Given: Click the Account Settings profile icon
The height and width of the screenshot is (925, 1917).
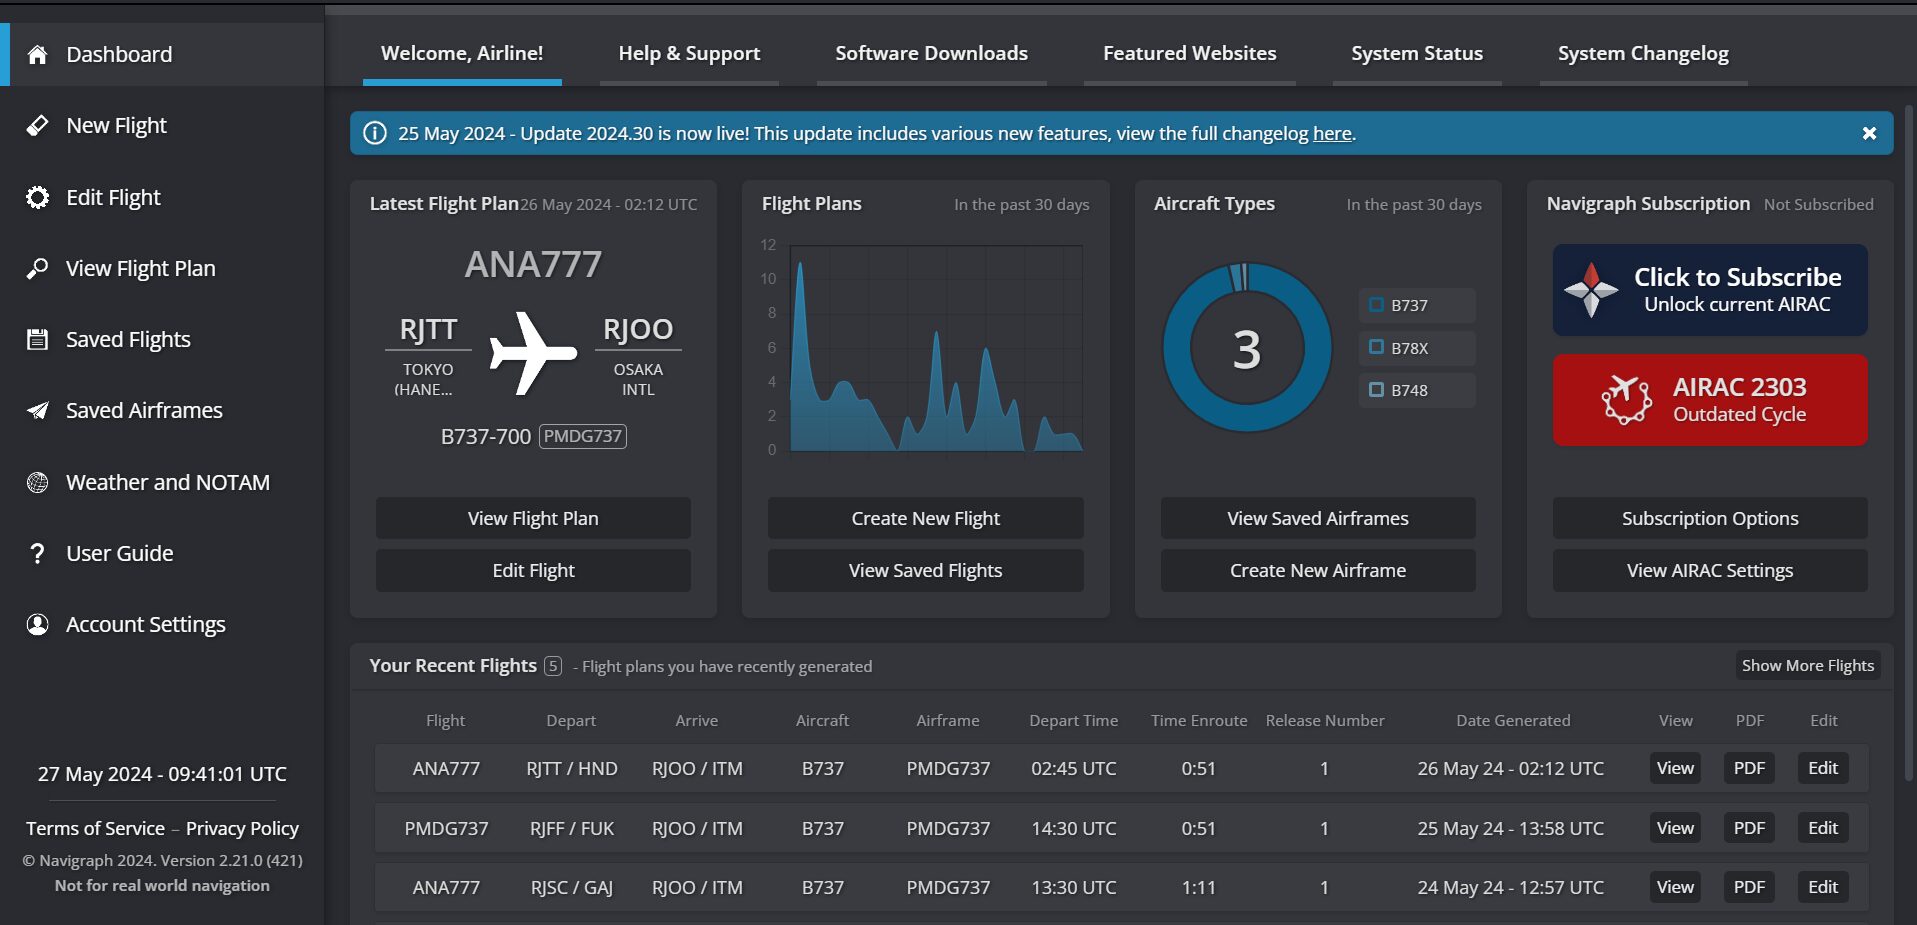Looking at the screenshot, I should pos(37,625).
